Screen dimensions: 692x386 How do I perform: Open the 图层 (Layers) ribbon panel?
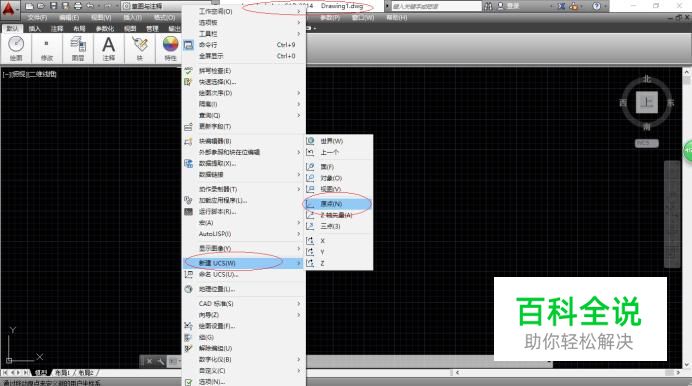click(78, 49)
